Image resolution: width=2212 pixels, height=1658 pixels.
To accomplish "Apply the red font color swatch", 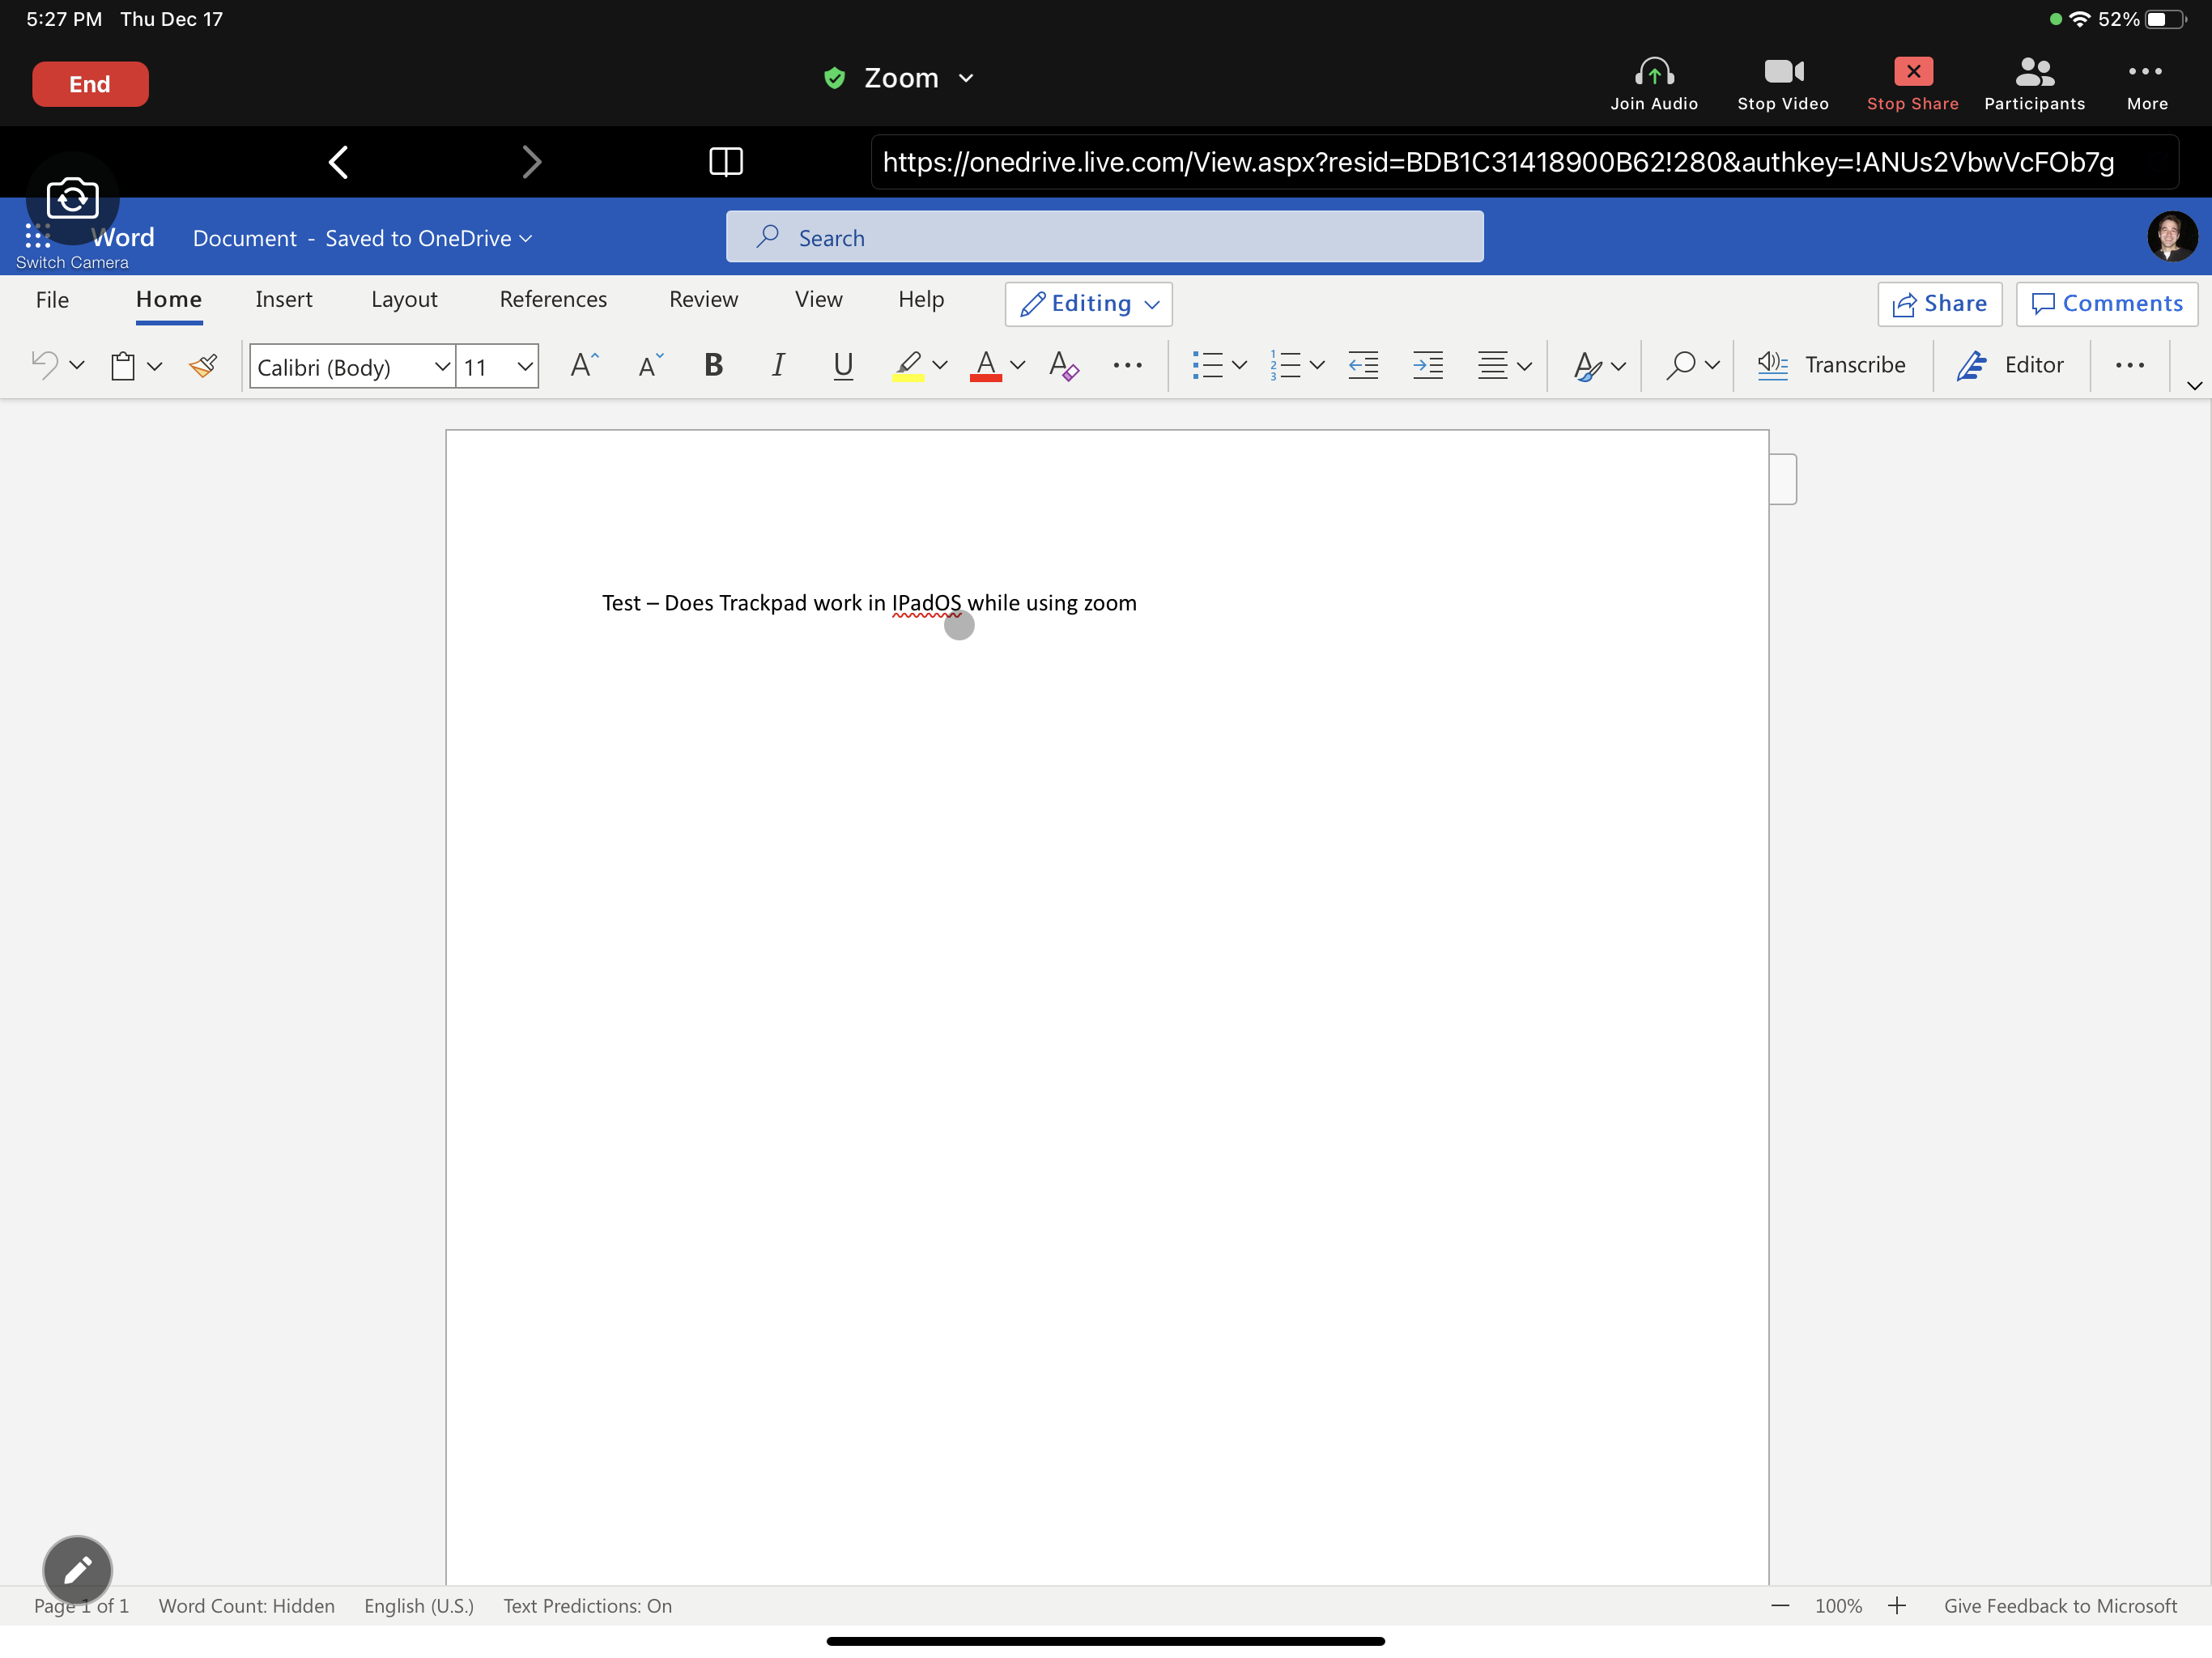I will tap(985, 366).
